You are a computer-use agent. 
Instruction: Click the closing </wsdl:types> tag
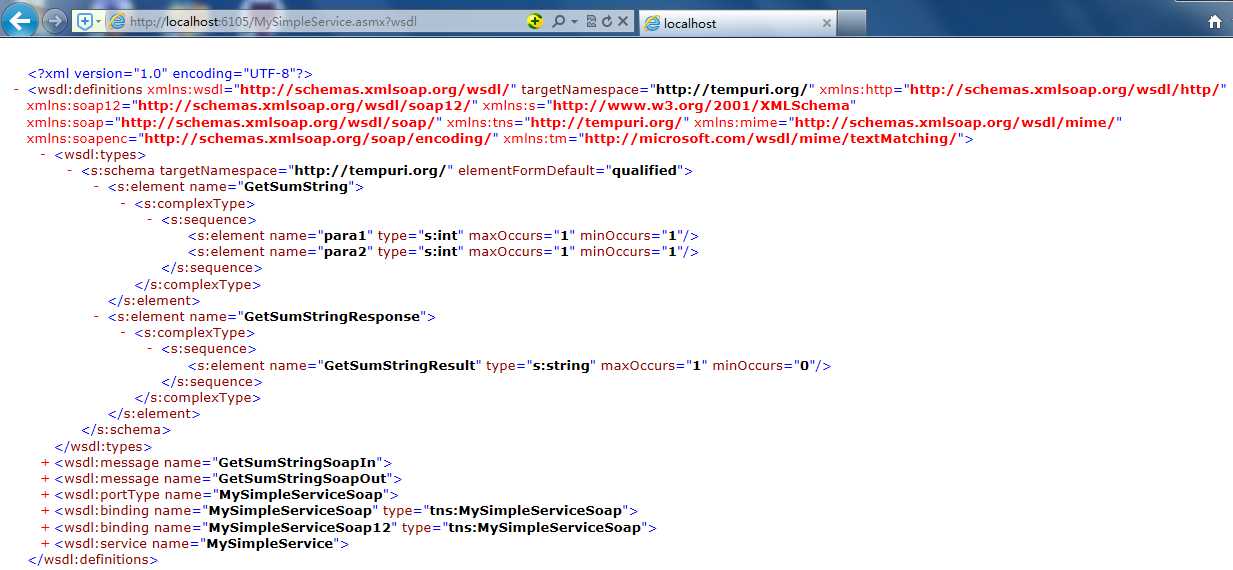coord(103,447)
